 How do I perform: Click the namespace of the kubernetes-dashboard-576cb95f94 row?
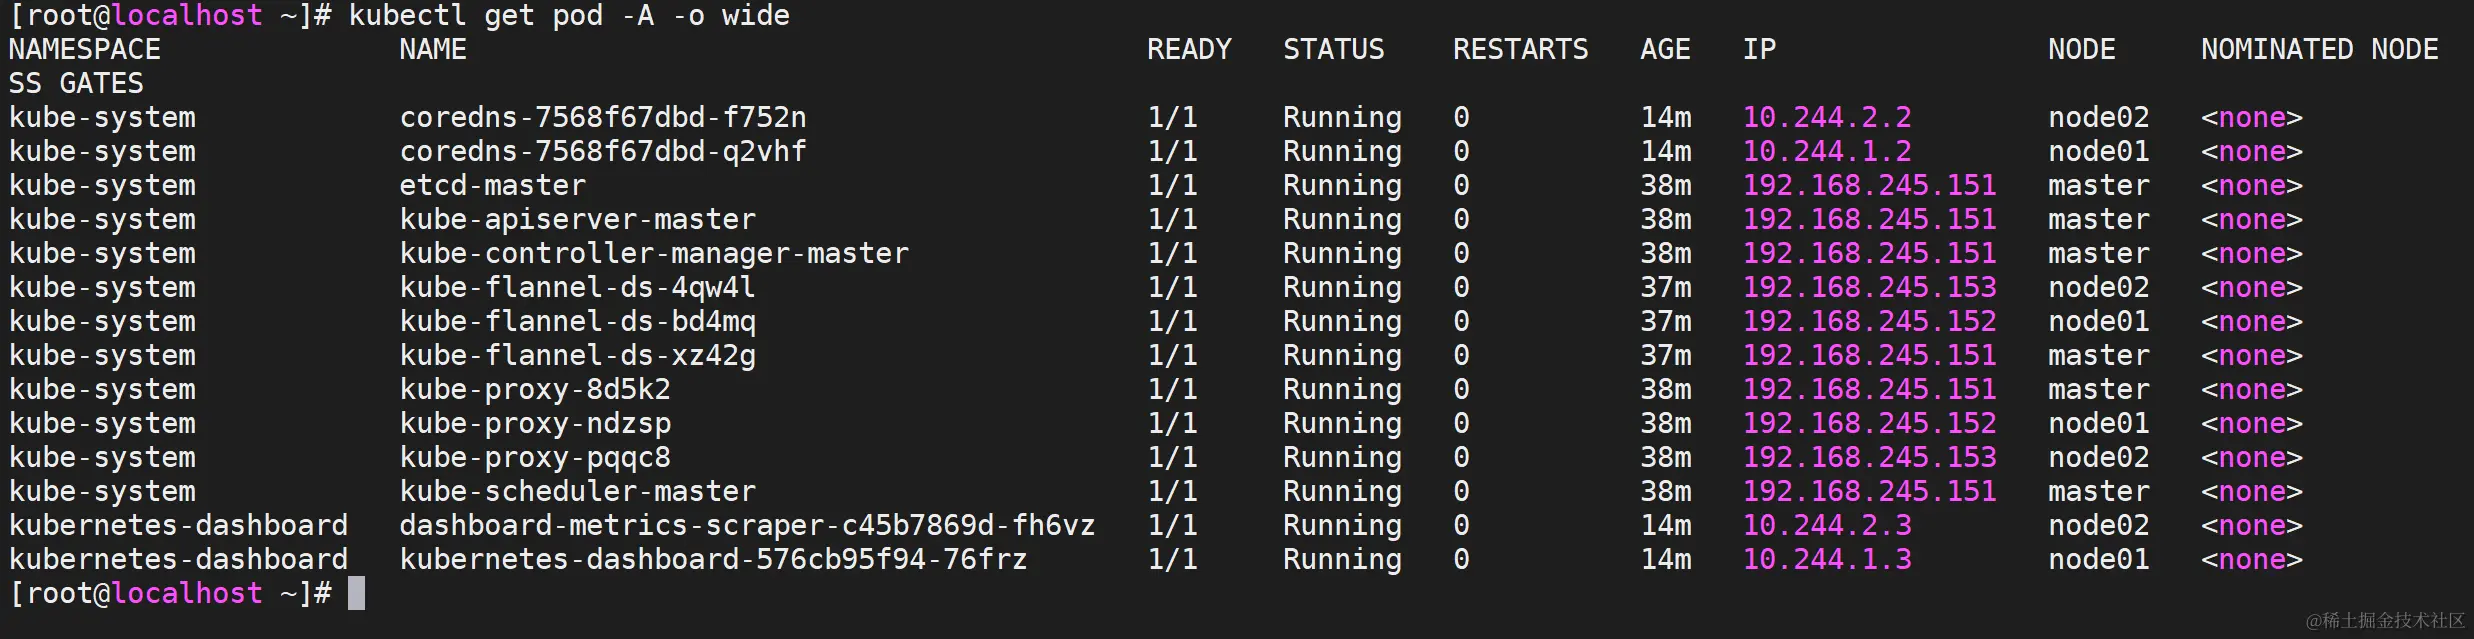178,559
